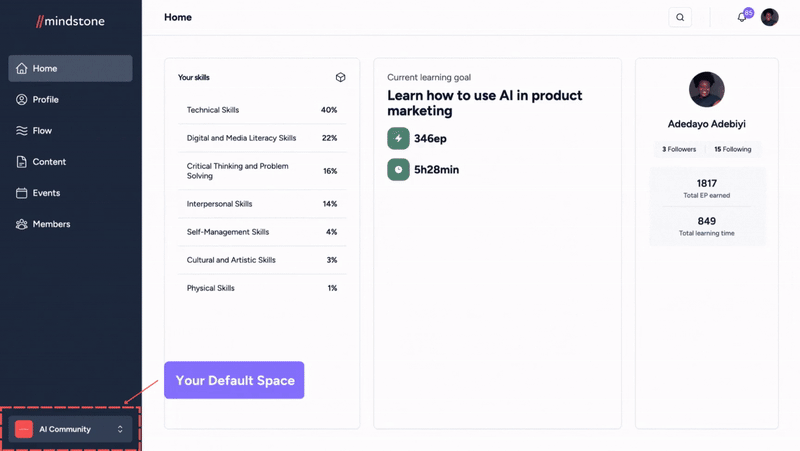This screenshot has height=451, width=800.
Task: Open the notifications bell icon
Action: pyautogui.click(x=741, y=17)
